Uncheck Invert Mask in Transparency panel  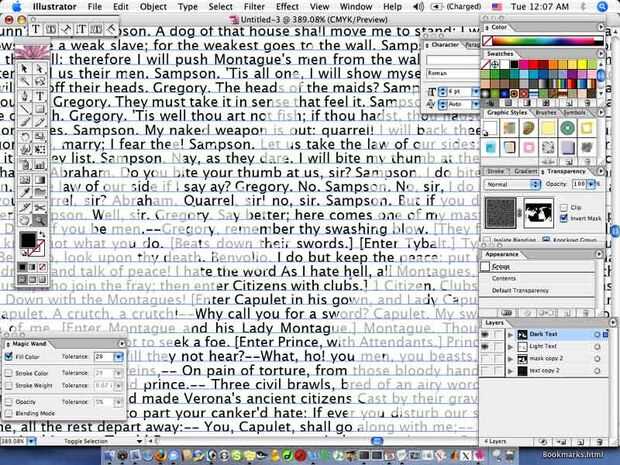tap(564, 218)
